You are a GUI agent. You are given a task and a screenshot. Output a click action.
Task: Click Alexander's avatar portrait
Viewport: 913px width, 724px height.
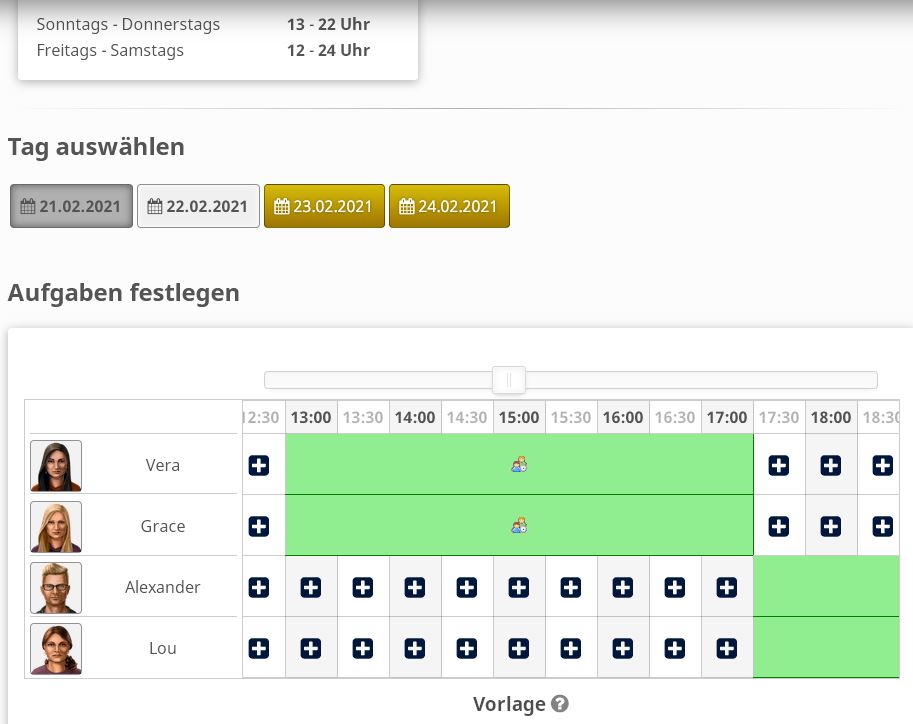(x=56, y=588)
